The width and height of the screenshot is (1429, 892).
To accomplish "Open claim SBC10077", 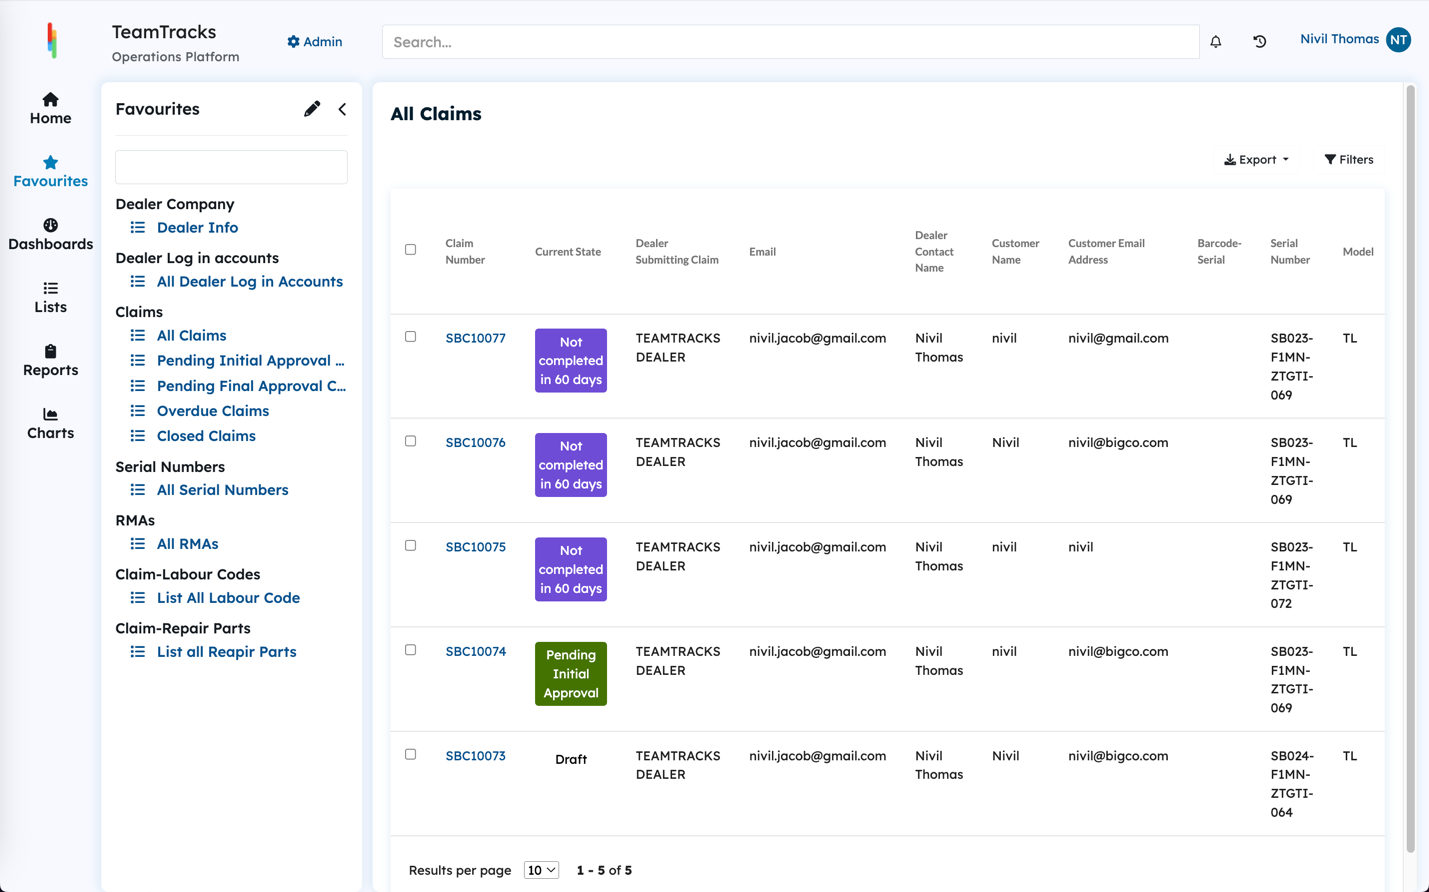I will click(475, 339).
